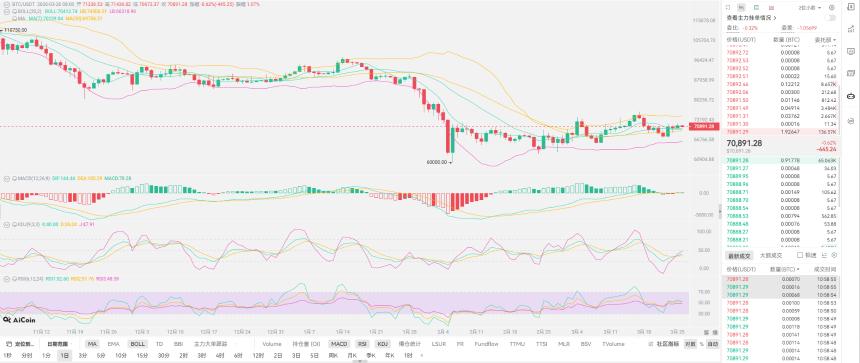The height and width of the screenshot is (363, 860).
Task: Select the 4时 timeframe
Action: click(220, 355)
